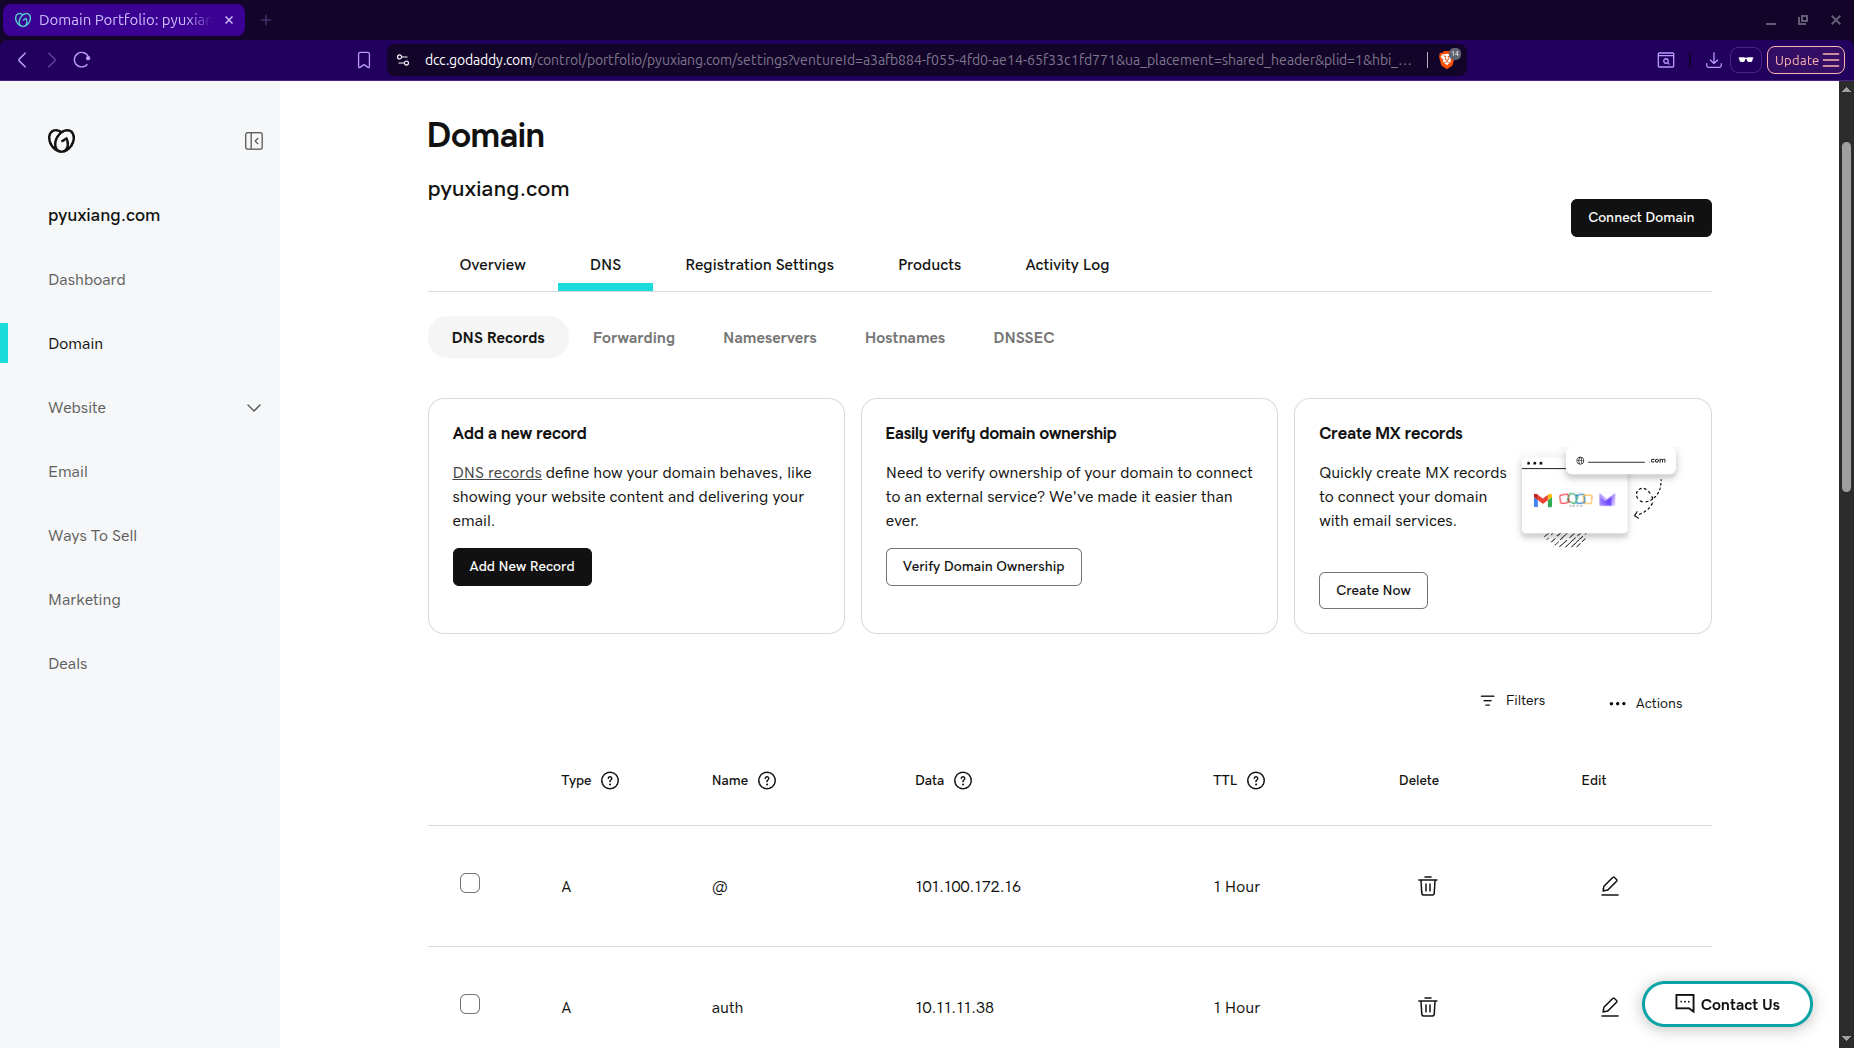Reload the page with the refresh icon
1854x1048 pixels.
(x=82, y=60)
